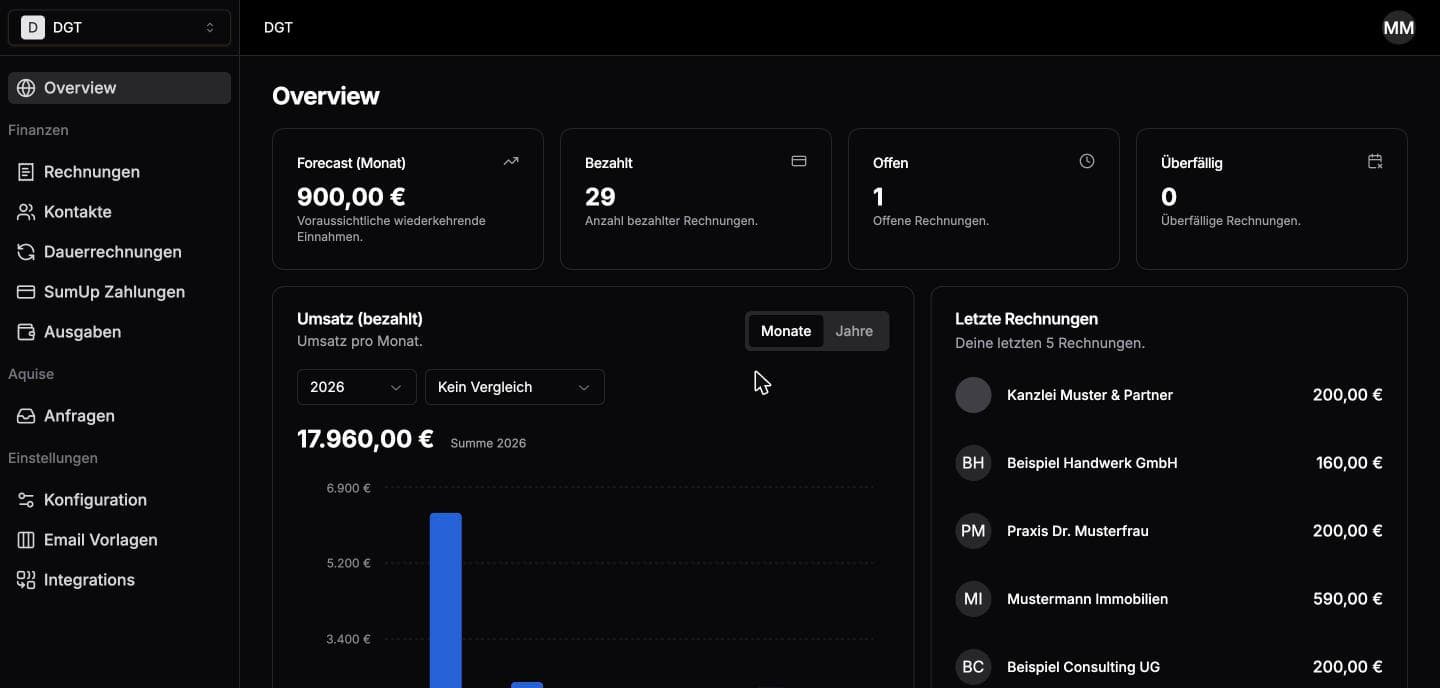Click the Integrations blocks icon
Image resolution: width=1440 pixels, height=688 pixels.
[26, 580]
